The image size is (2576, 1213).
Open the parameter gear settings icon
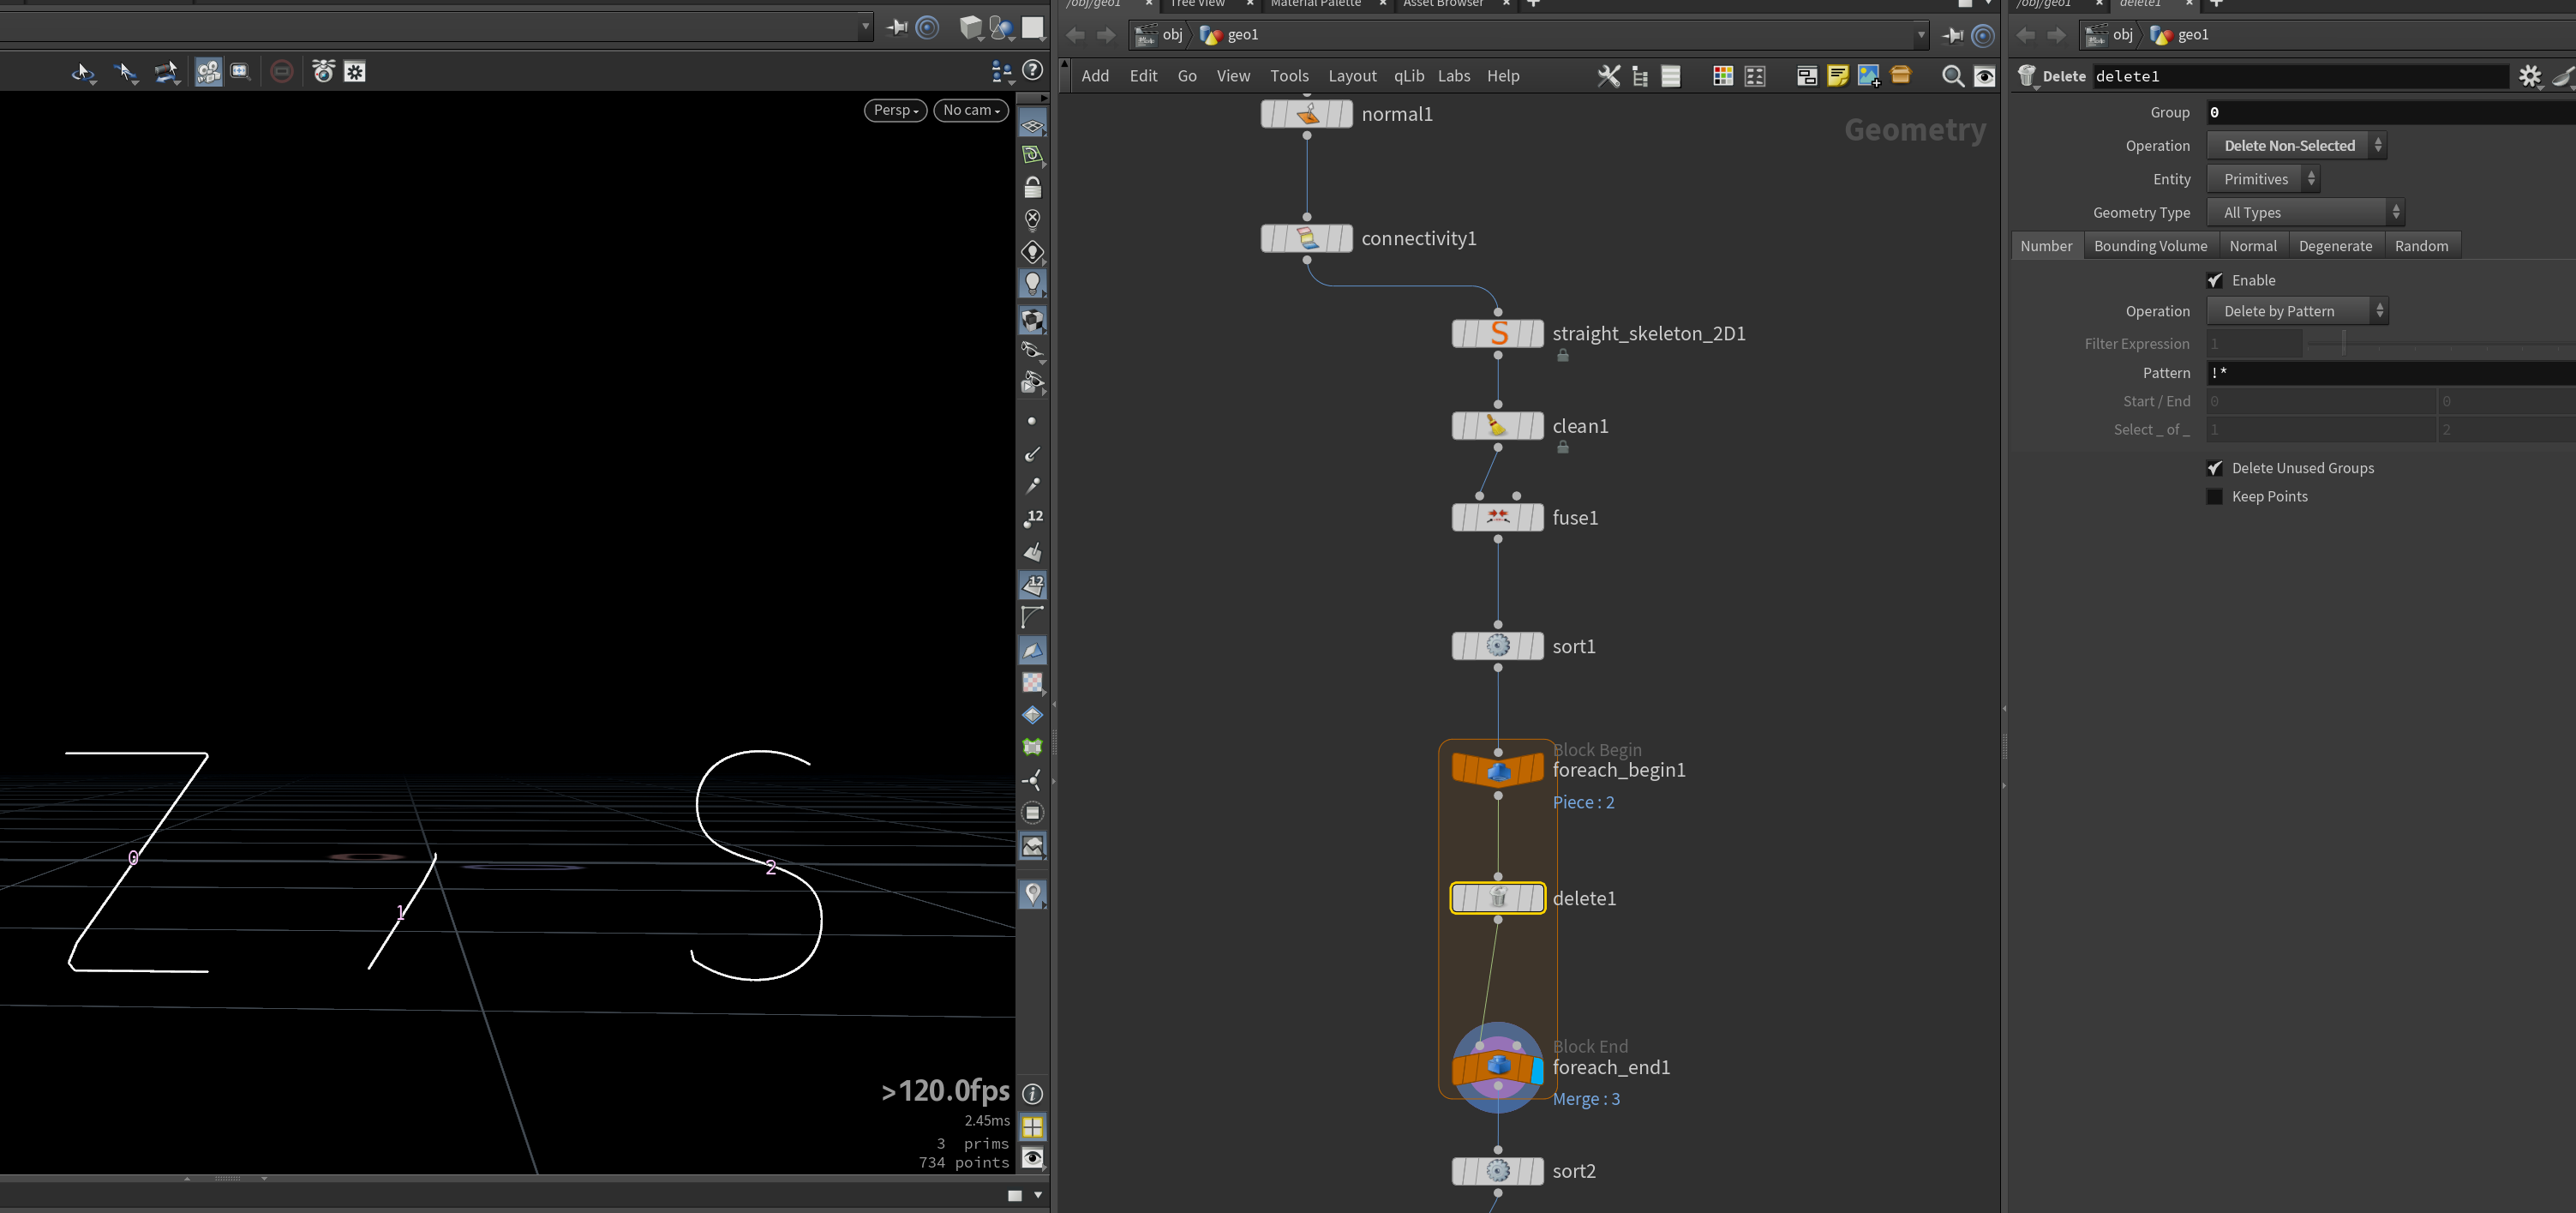pos(2529,76)
